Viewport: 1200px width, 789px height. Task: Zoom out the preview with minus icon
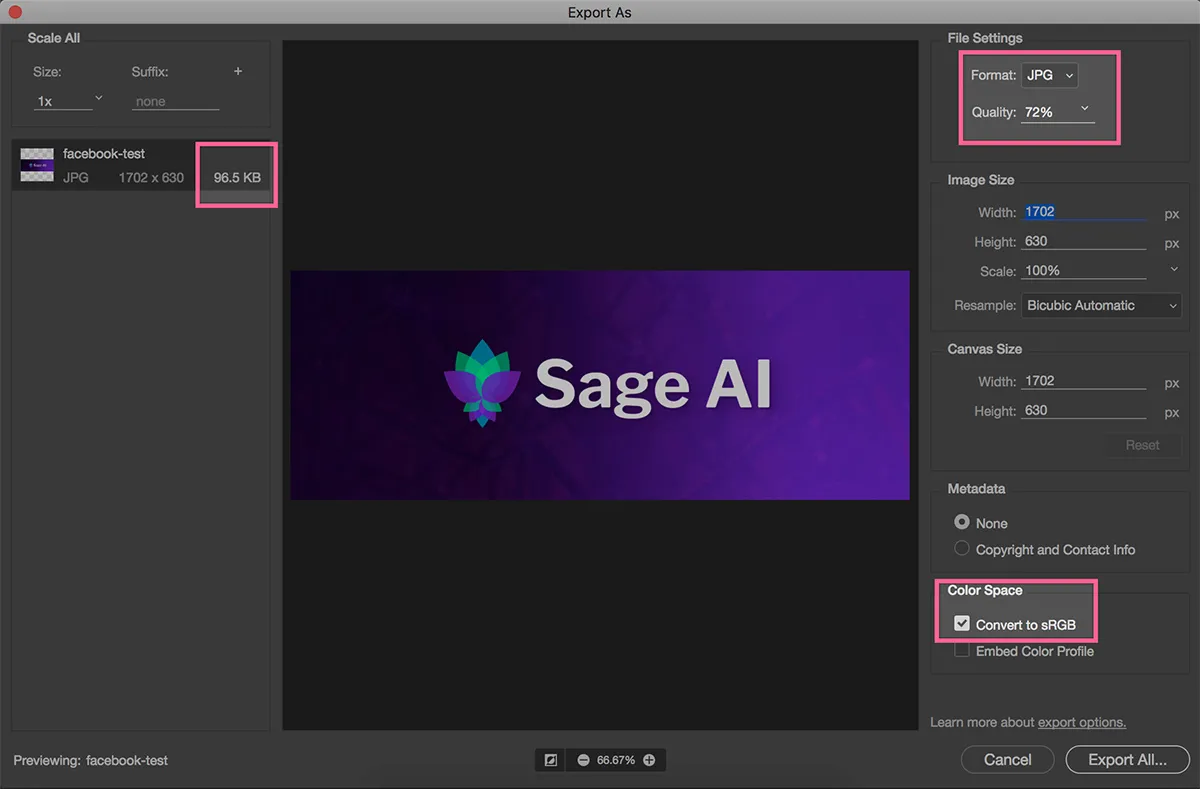[x=583, y=760]
